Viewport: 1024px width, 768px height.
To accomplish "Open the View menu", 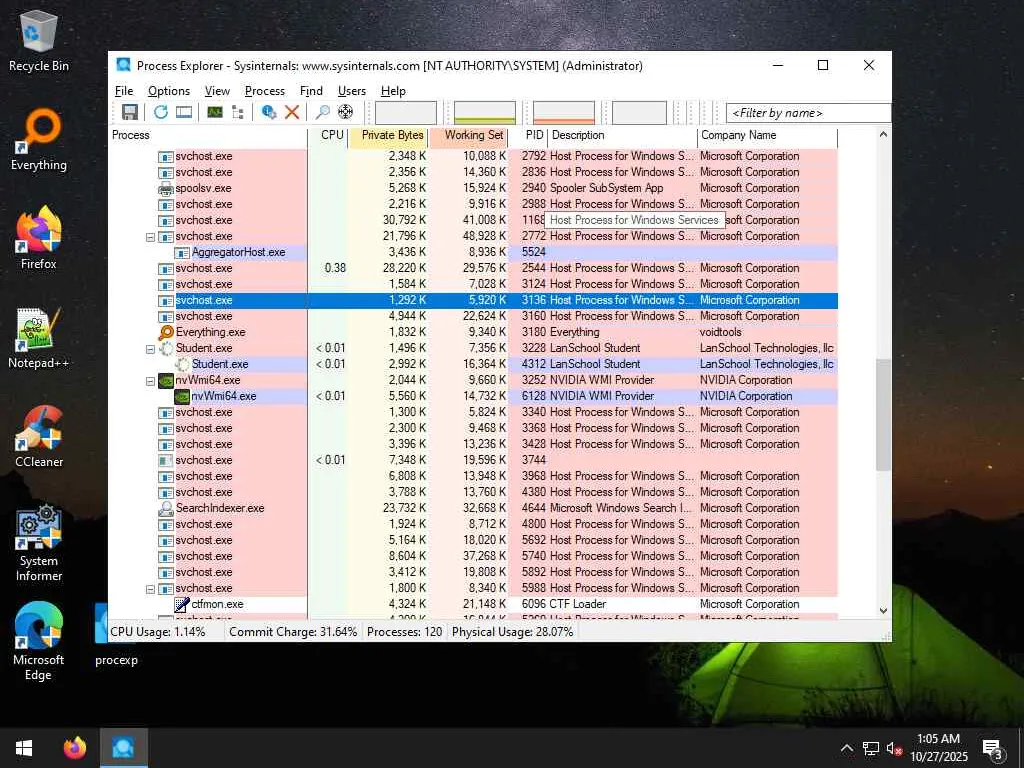I will coord(217,91).
